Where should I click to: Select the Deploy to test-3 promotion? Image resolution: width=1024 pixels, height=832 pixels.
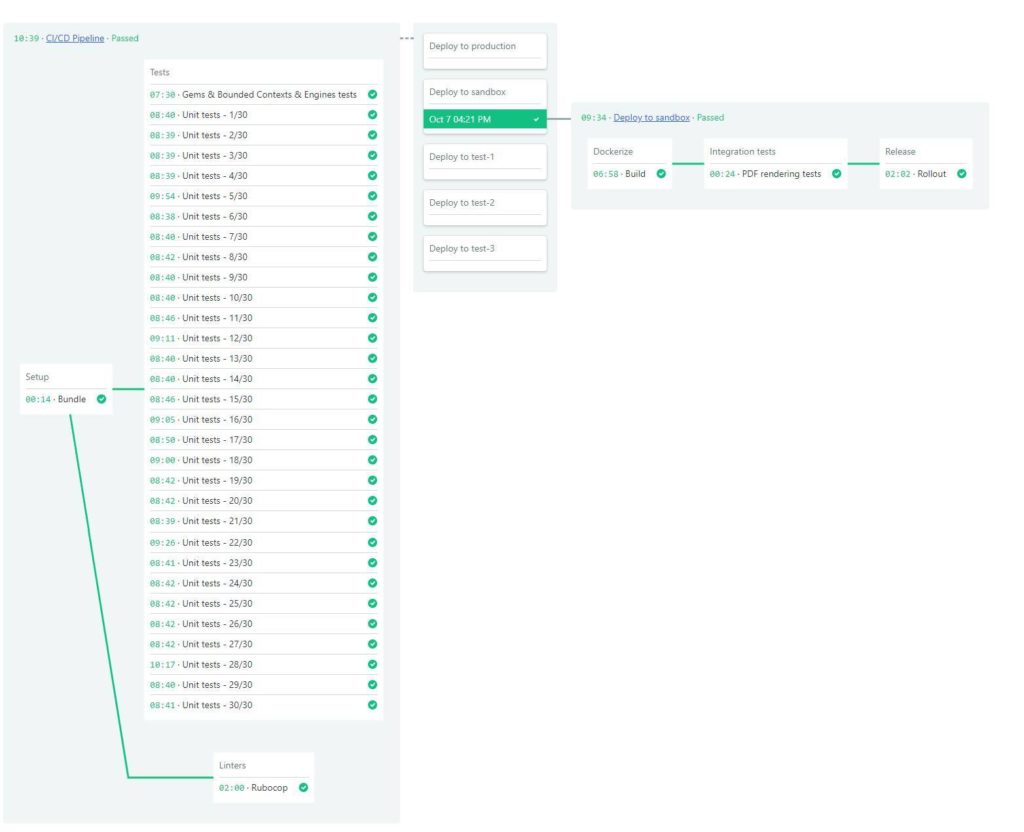click(x=485, y=250)
